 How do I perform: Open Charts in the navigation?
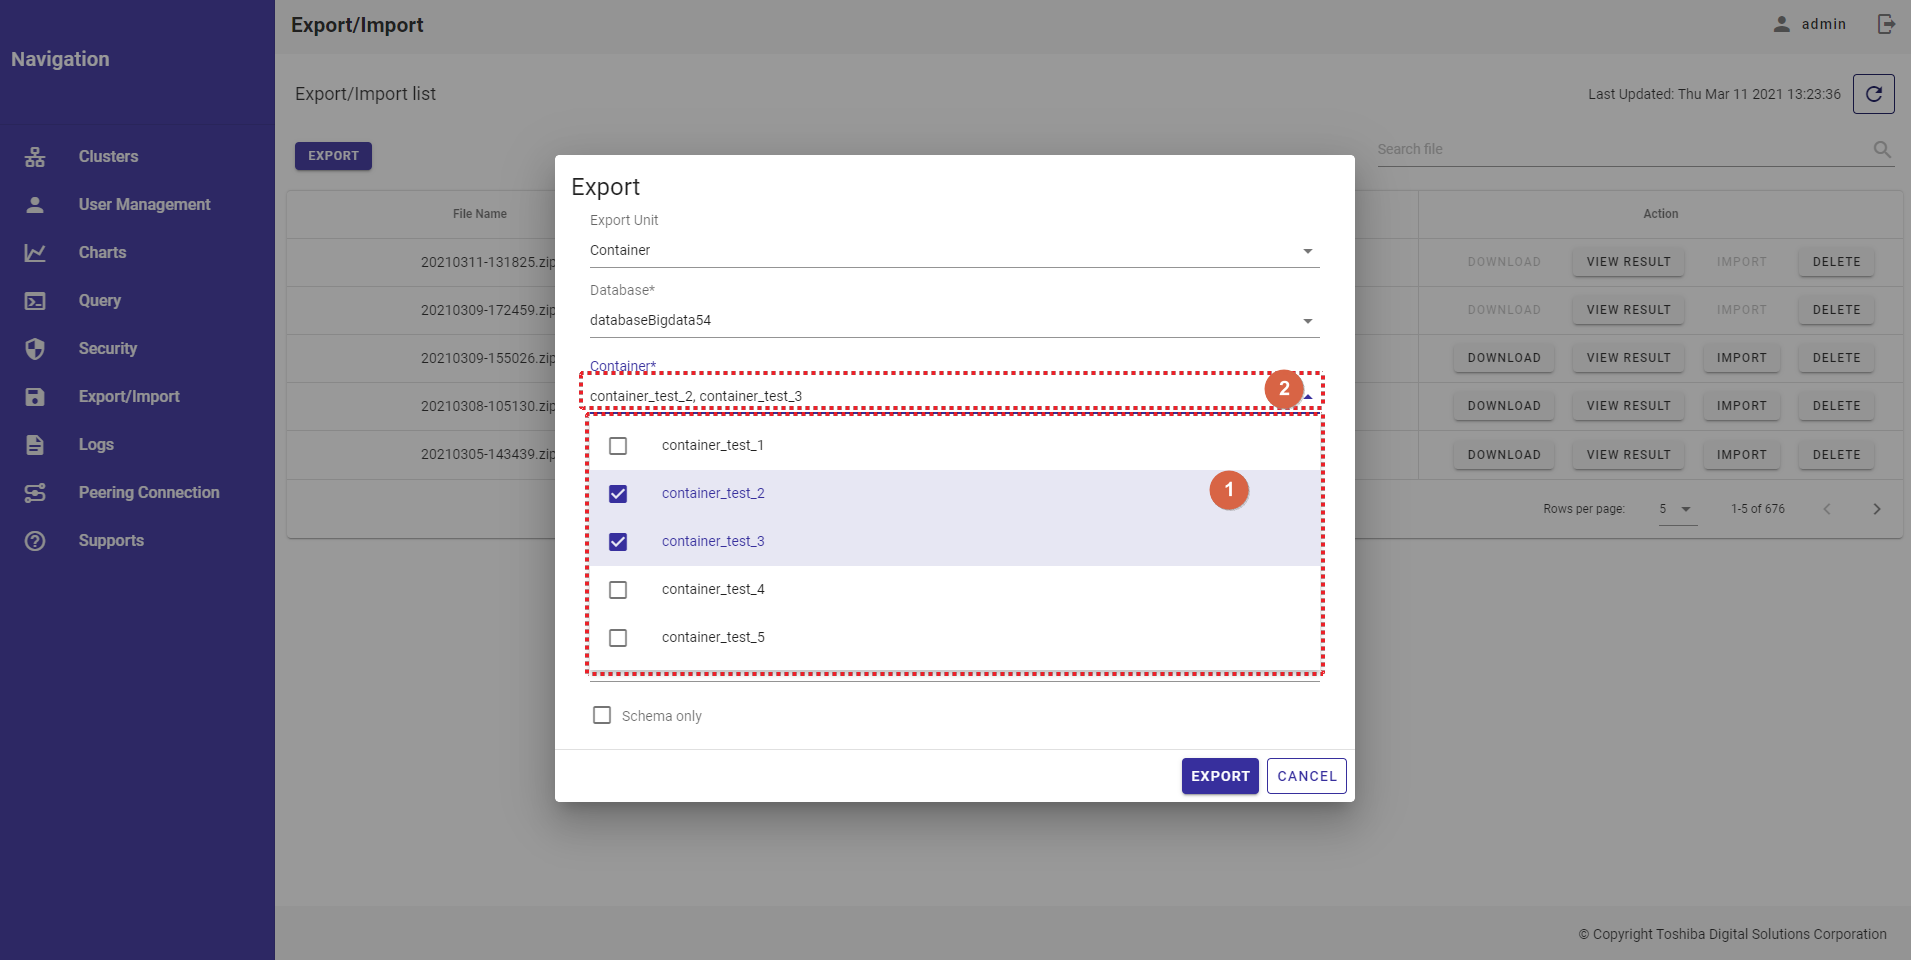tap(103, 253)
